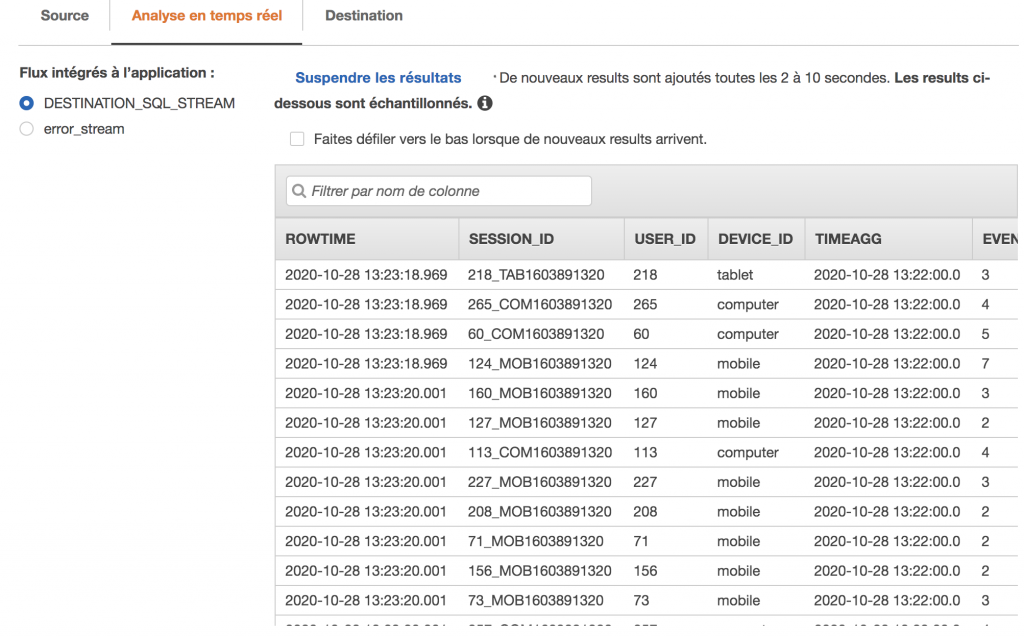Screen dimensions: 1024x636
Task: Switch to the Destination tab
Action: pos(363,15)
